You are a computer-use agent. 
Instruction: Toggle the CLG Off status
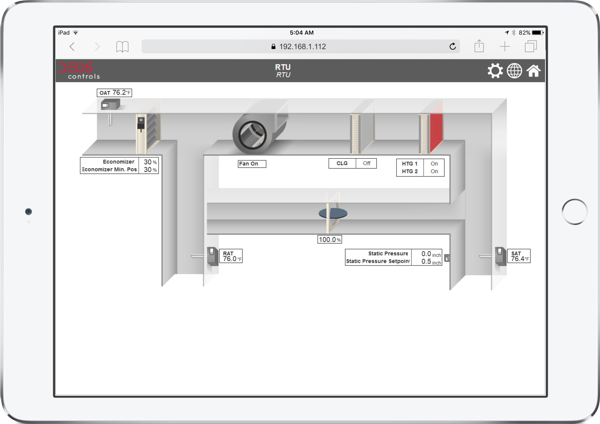point(367,163)
